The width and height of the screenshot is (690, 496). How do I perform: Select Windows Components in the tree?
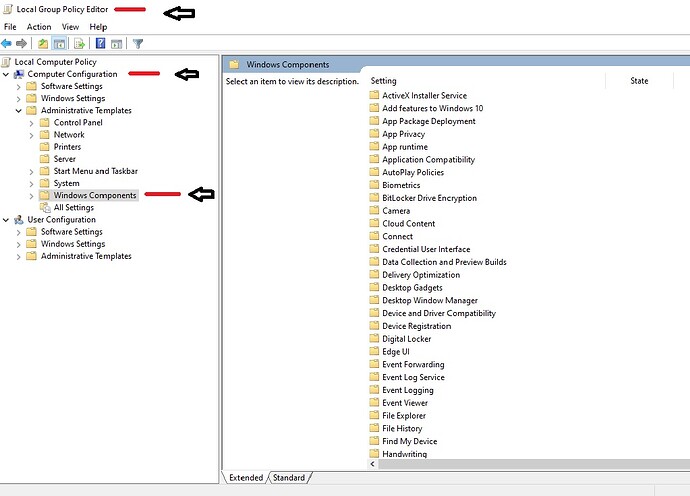(x=95, y=195)
